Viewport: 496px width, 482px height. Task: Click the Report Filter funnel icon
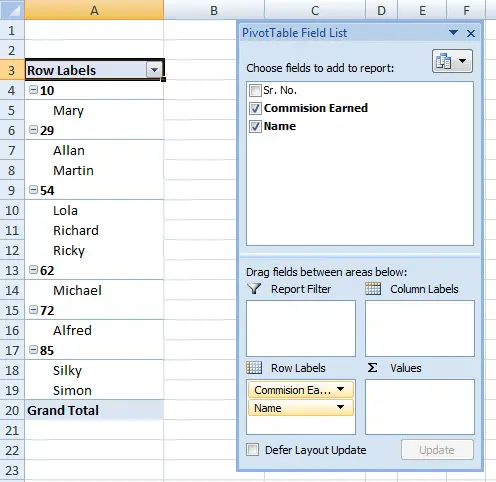click(x=254, y=289)
